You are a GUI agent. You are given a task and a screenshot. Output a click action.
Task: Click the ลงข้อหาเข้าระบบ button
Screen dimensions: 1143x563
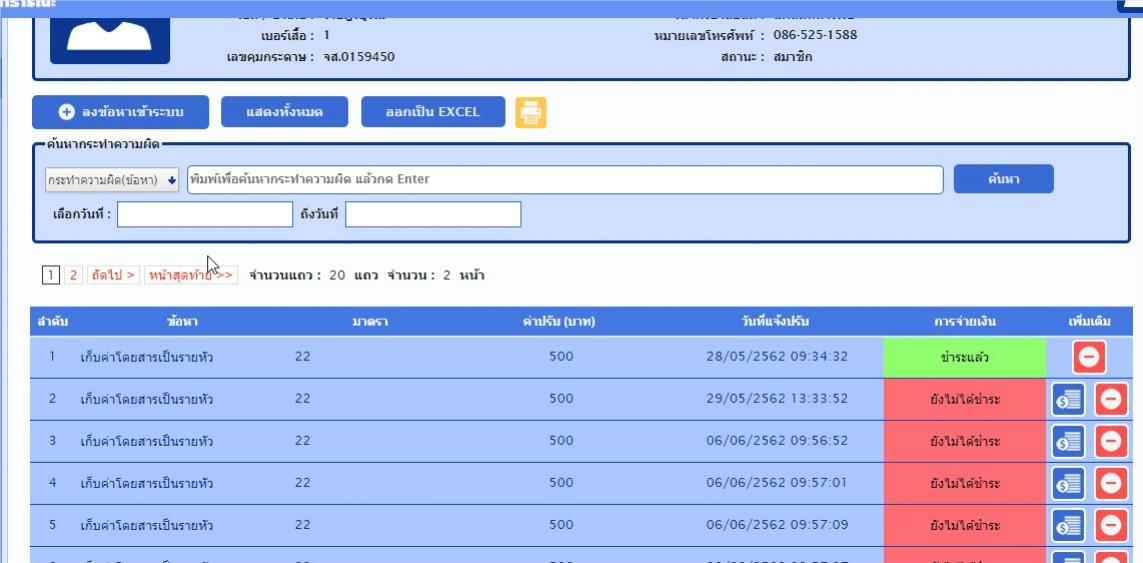coord(120,112)
